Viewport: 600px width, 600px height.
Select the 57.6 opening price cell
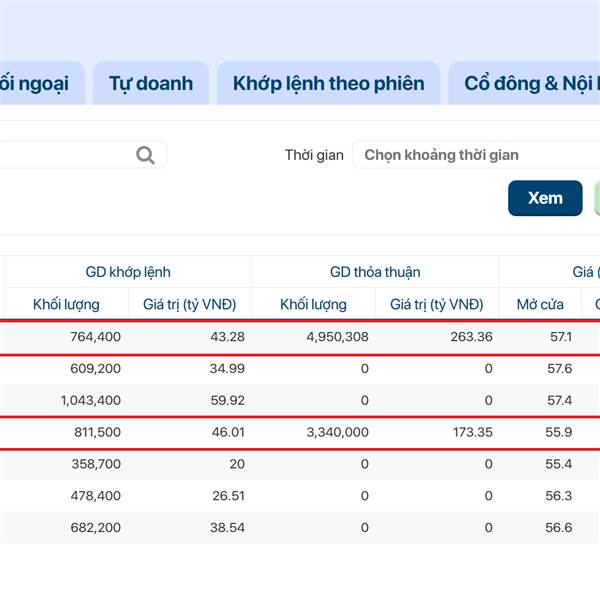(x=560, y=368)
